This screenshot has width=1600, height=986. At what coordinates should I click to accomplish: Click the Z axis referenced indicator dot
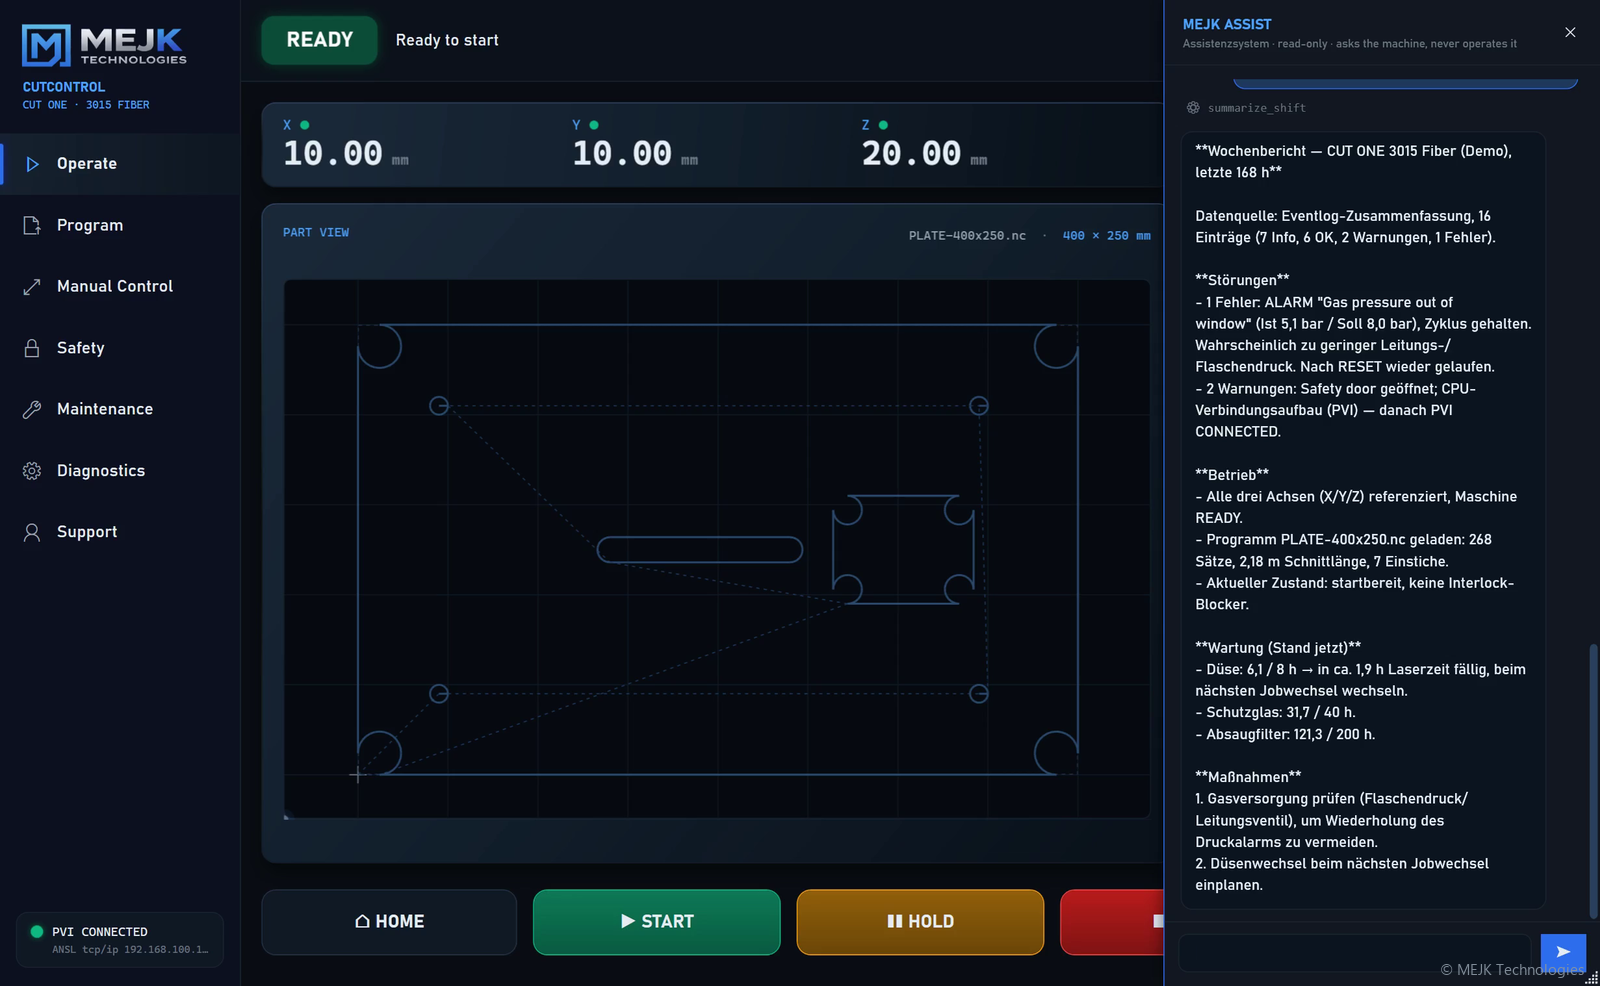tap(883, 125)
